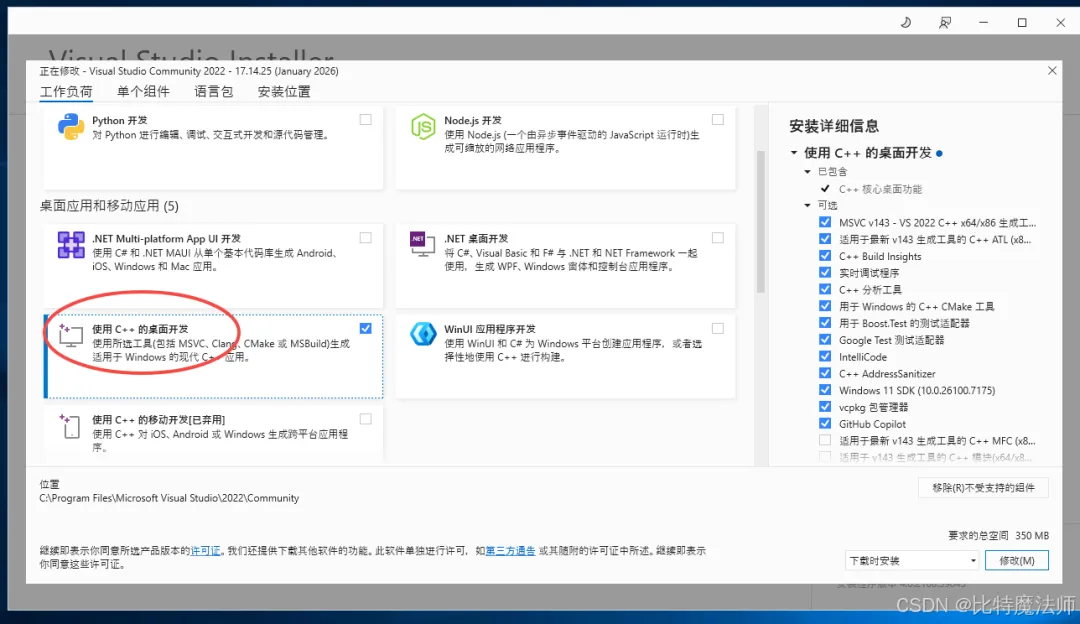Click the C++ desktop development workload icon
The height and width of the screenshot is (624, 1080).
[x=71, y=335]
